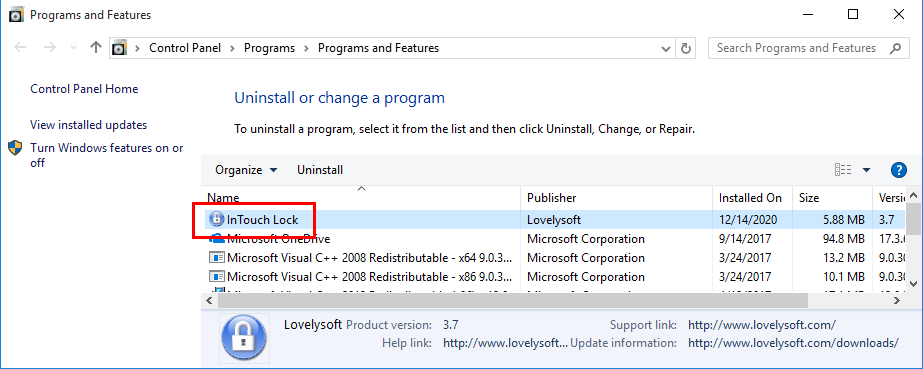Sort the list by Size column
Image resolution: width=923 pixels, height=369 pixels.
tap(832, 198)
